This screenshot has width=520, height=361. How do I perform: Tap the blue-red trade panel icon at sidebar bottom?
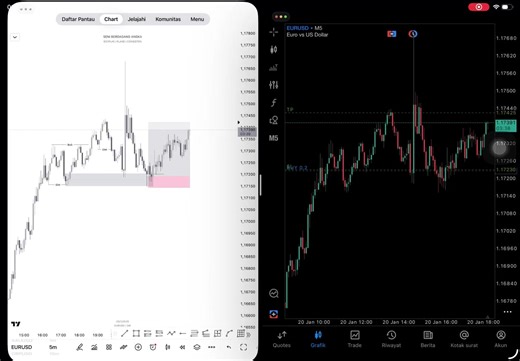[x=274, y=314]
